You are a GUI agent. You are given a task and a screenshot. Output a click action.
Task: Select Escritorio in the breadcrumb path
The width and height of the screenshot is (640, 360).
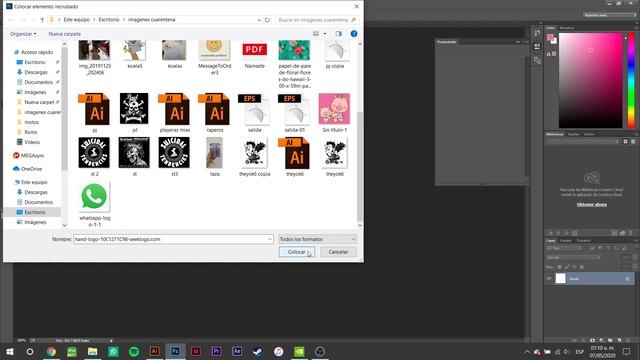(x=109, y=20)
